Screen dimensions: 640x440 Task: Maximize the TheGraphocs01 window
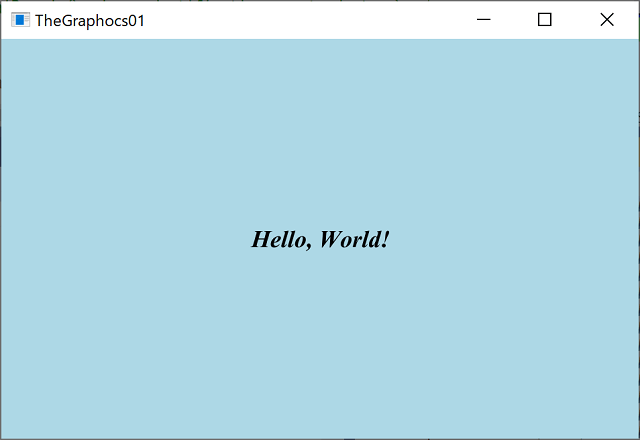(544, 20)
